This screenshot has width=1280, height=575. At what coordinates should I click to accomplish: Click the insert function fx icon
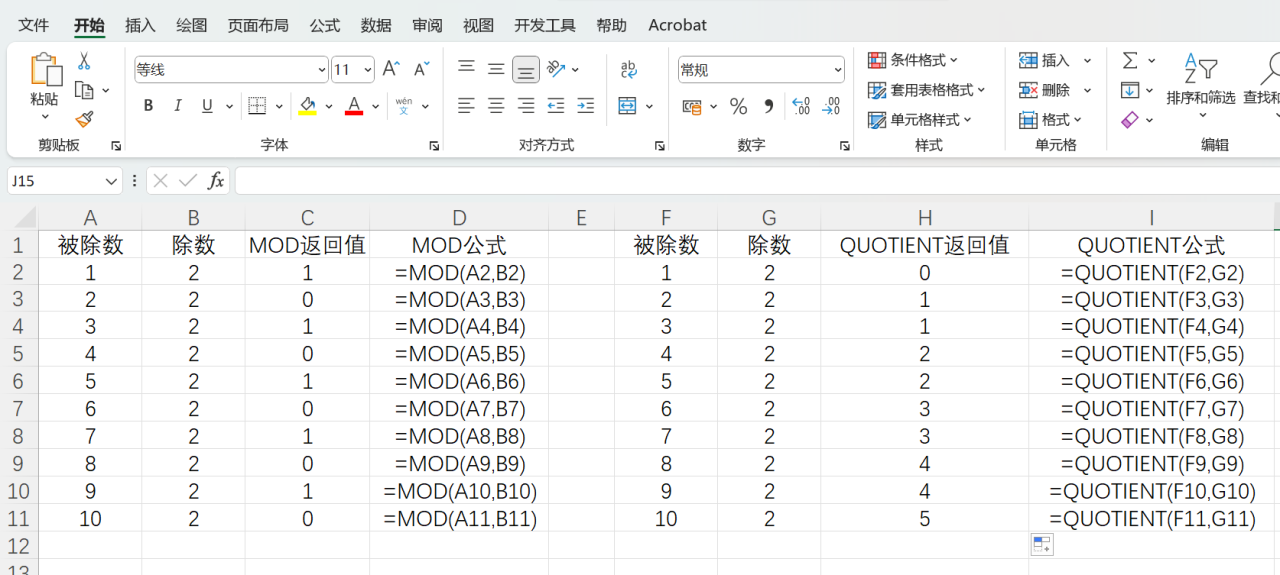point(215,181)
